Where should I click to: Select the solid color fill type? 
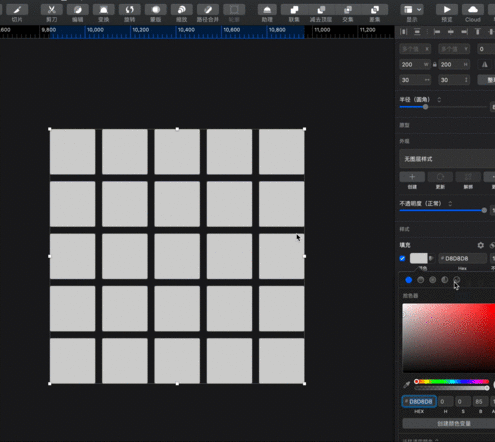[409, 280]
